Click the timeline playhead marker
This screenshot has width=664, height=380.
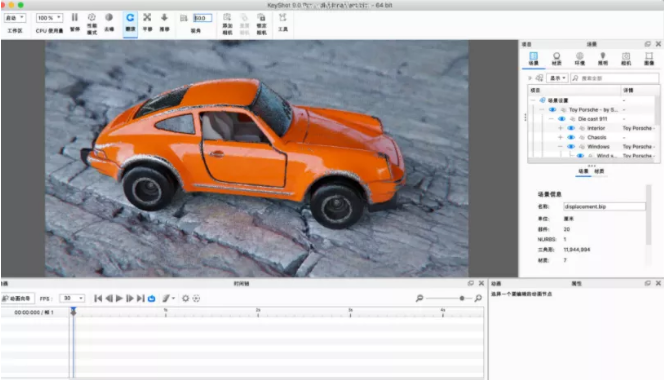click(73, 311)
